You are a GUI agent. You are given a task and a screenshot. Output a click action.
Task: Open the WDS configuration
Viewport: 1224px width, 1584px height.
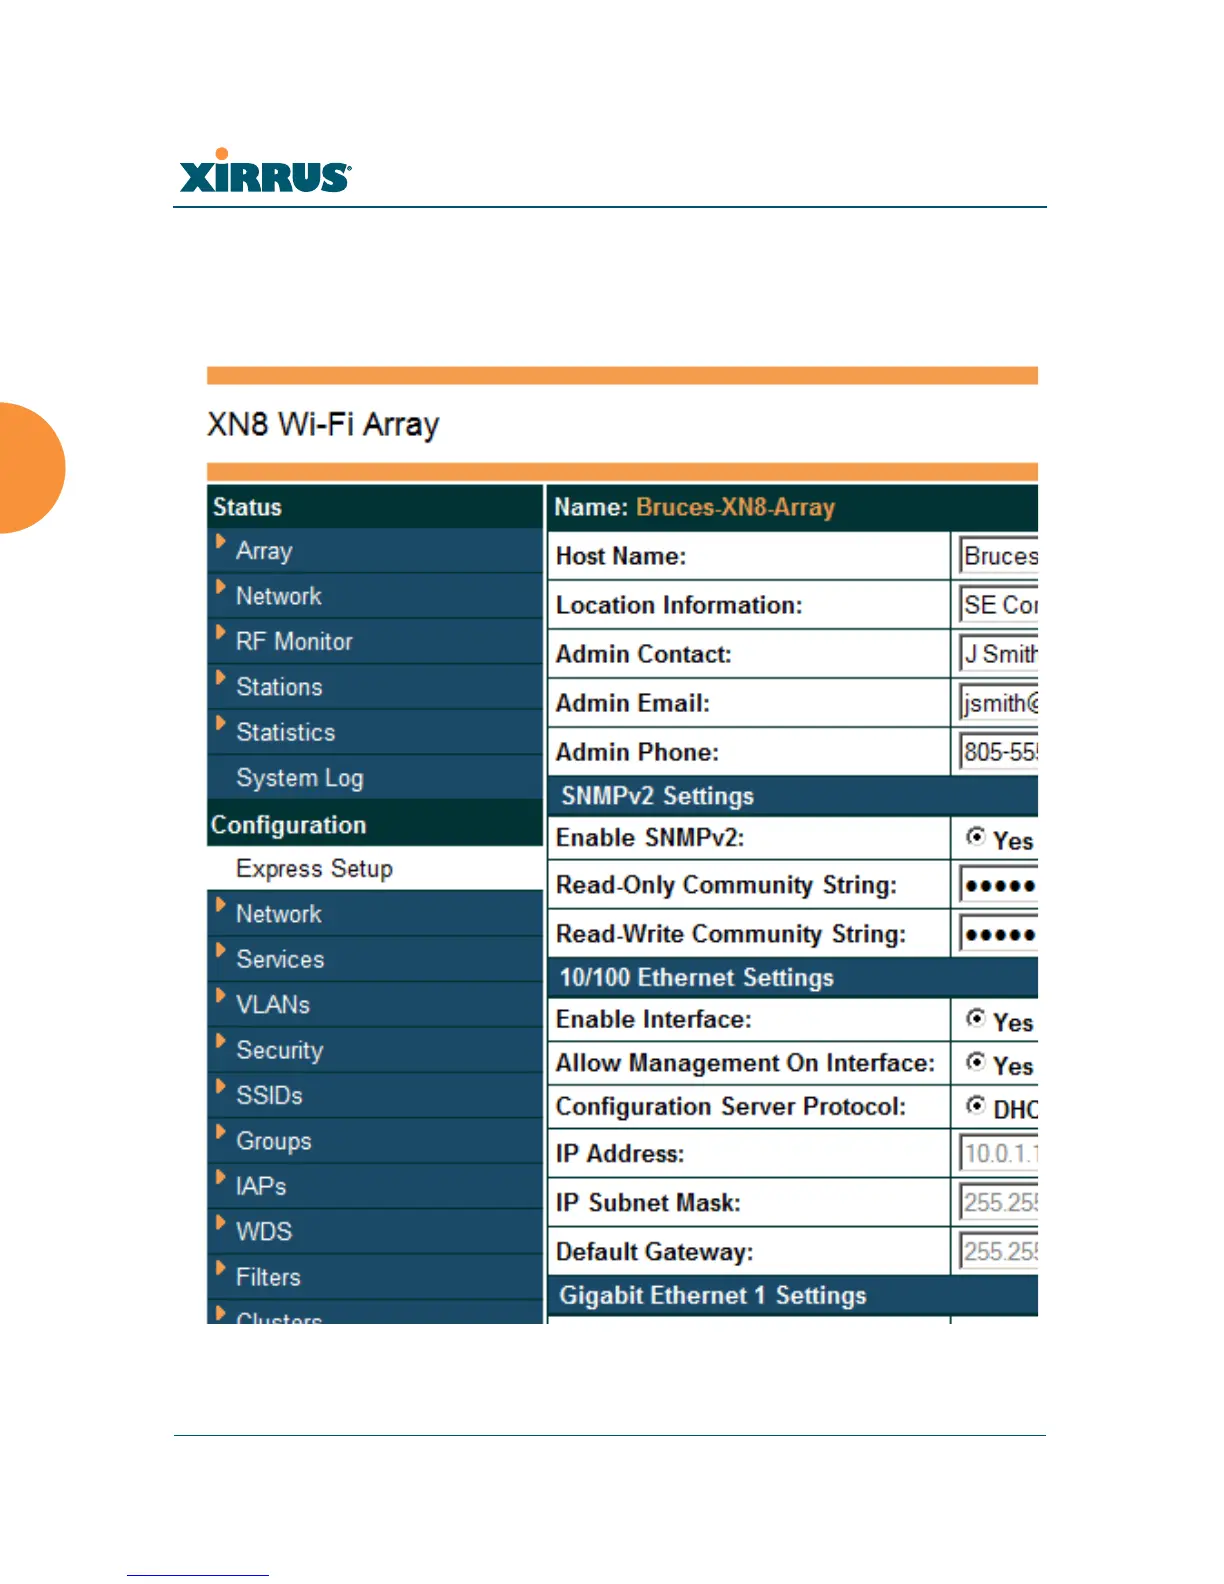[264, 1231]
